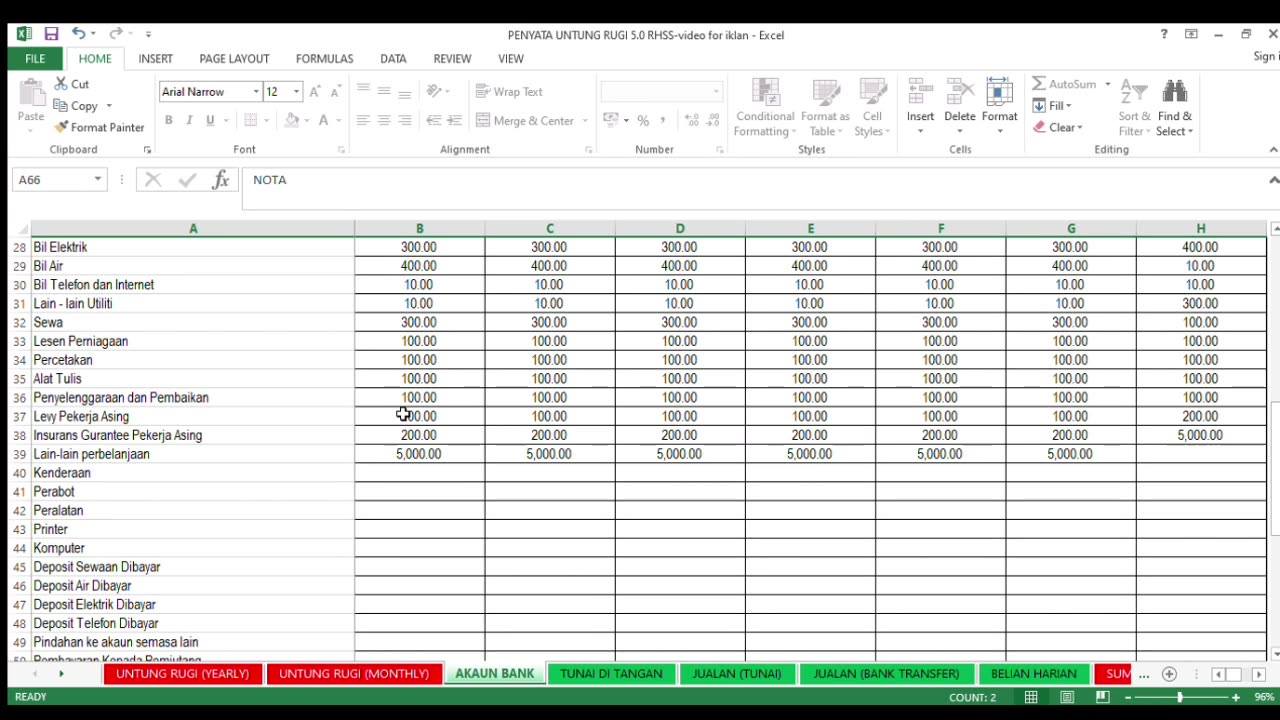Add a new sheet with the plus icon
1280x720 pixels.
click(x=1169, y=674)
